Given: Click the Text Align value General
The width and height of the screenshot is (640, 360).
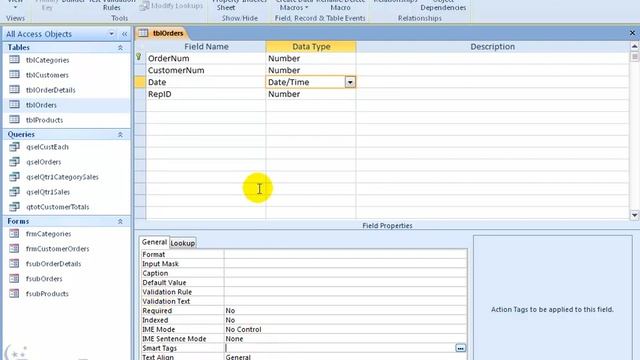Looking at the screenshot, I should tap(345, 357).
